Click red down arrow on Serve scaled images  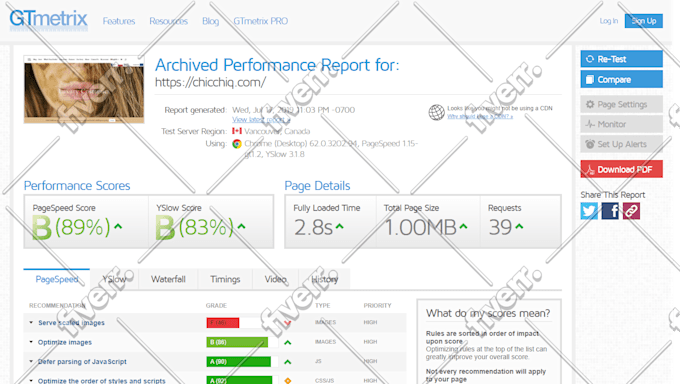pyautogui.click(x=288, y=323)
